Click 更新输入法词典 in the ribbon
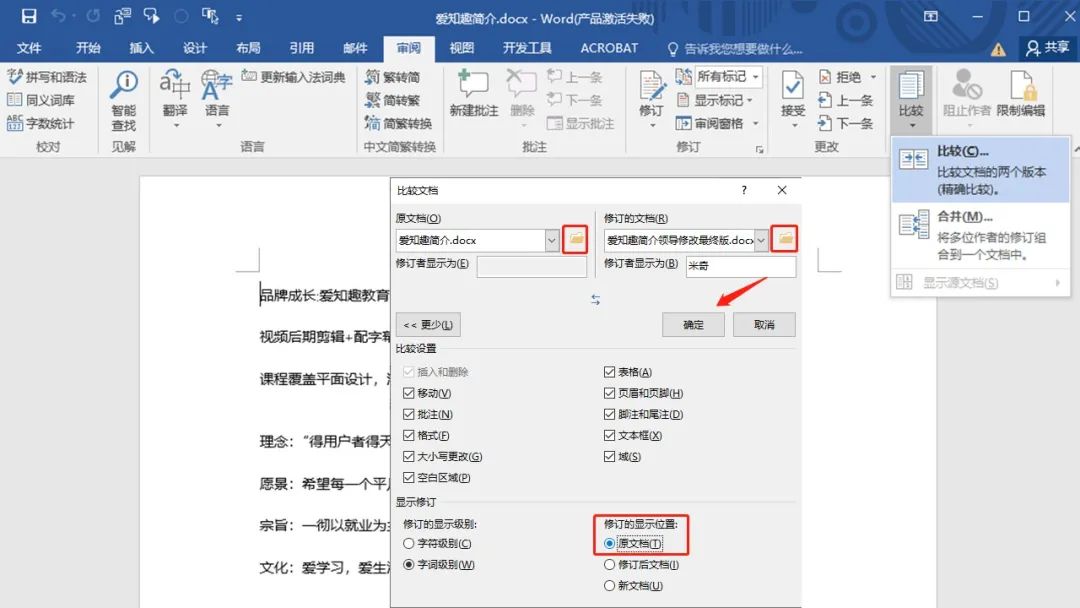This screenshot has width=1080, height=608. pos(293,77)
